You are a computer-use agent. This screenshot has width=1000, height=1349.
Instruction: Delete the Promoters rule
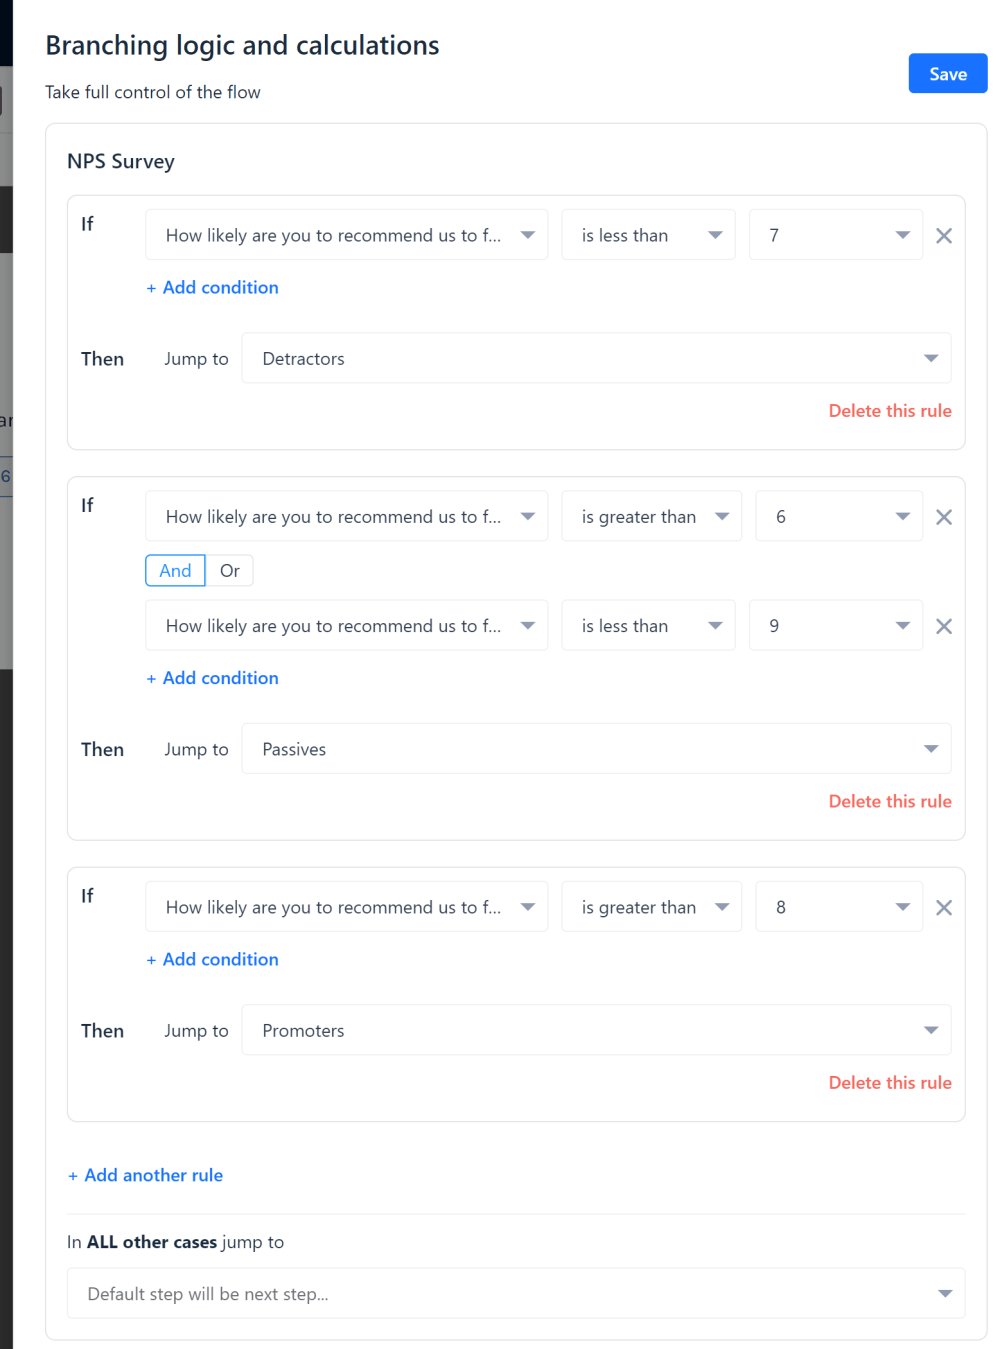[x=889, y=1083]
